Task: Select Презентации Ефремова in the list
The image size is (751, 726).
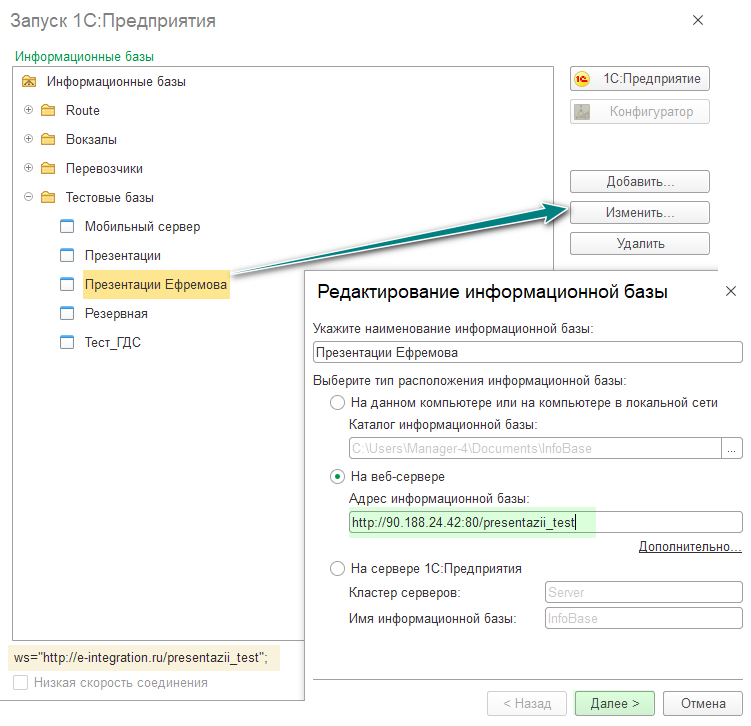Action: 156,285
